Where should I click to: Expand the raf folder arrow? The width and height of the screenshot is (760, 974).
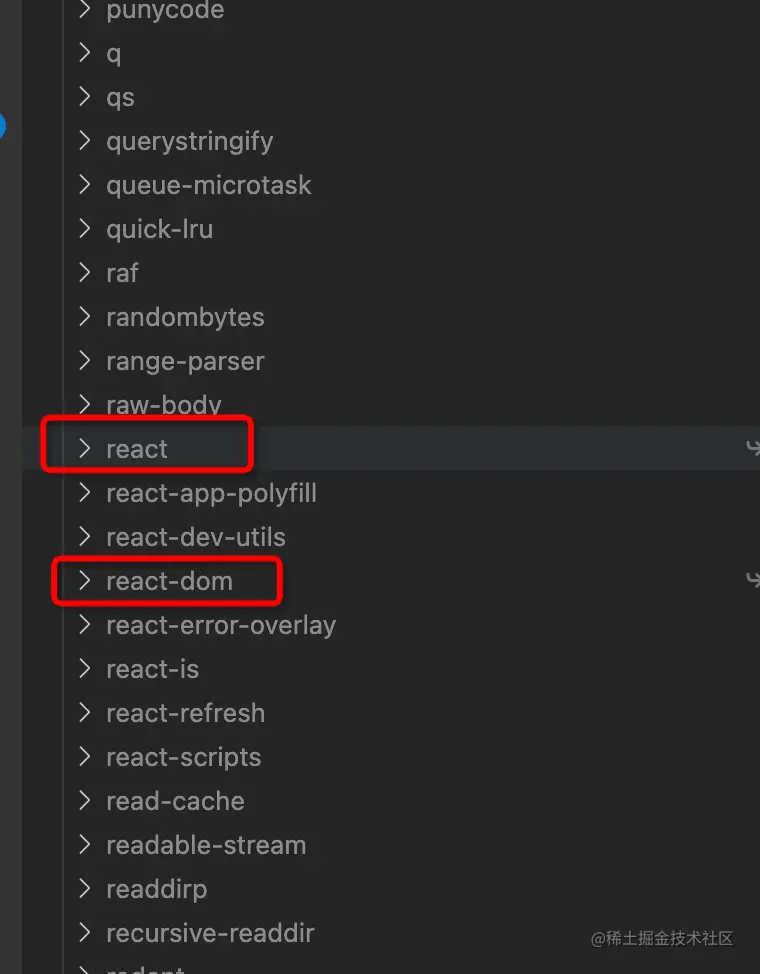pos(85,273)
